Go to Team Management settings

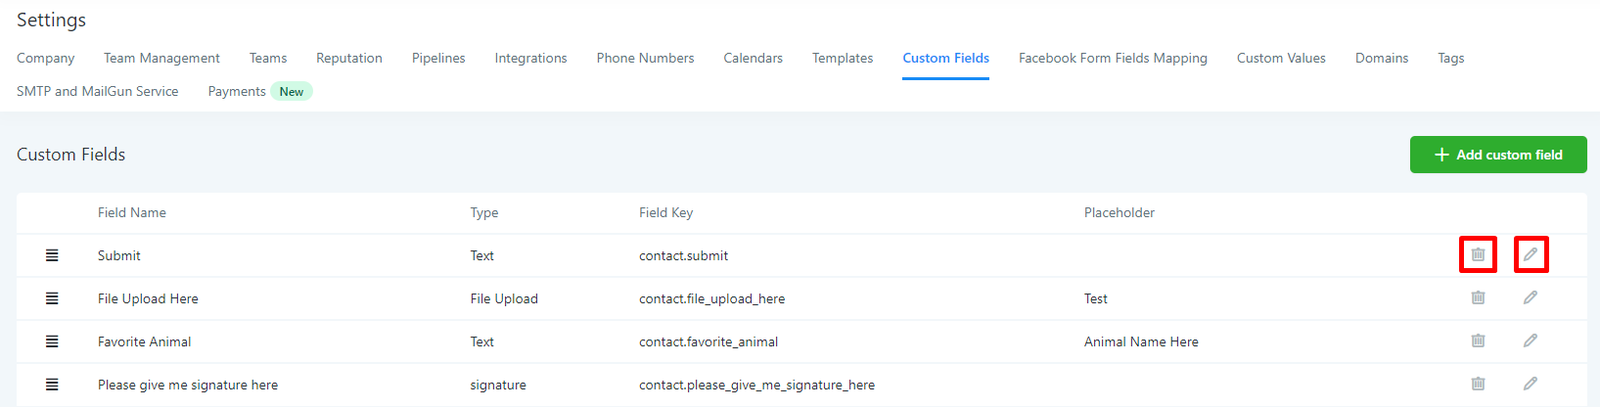click(161, 58)
